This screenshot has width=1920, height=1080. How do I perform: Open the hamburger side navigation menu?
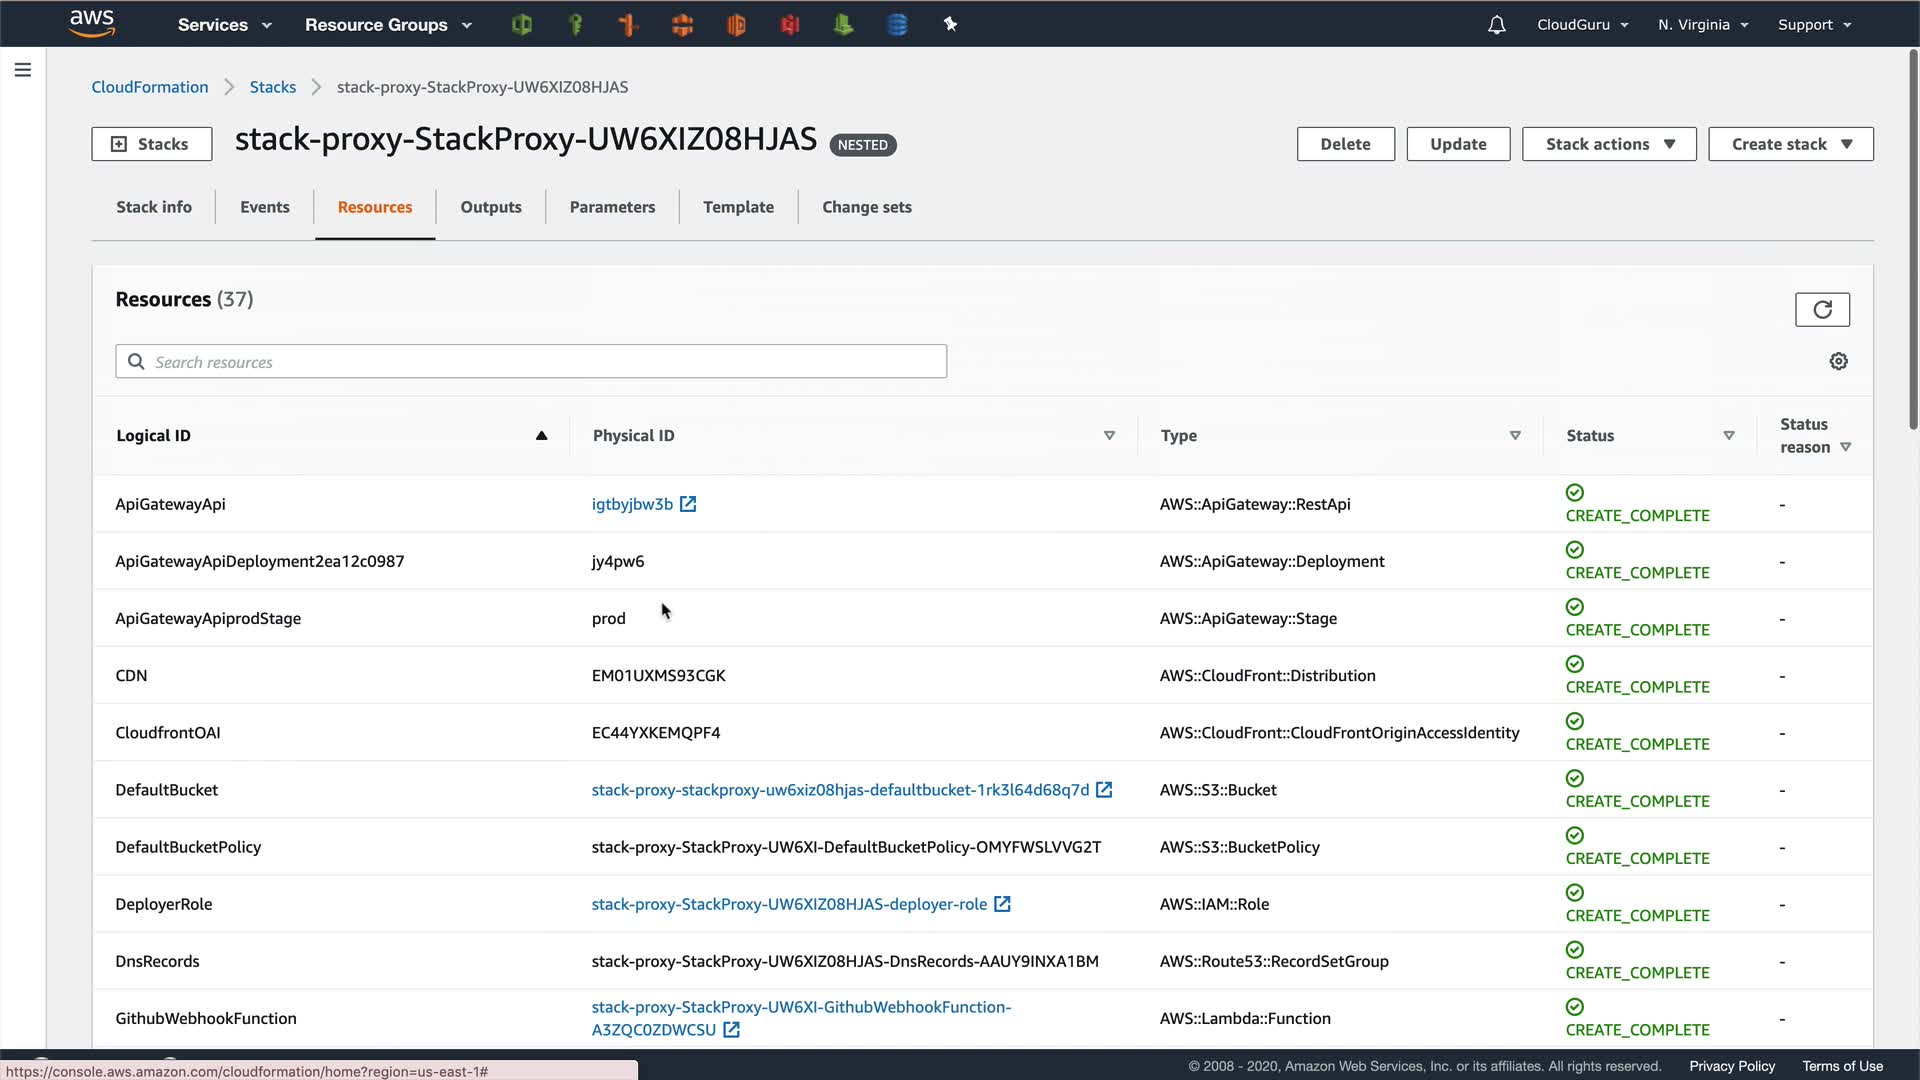(22, 70)
